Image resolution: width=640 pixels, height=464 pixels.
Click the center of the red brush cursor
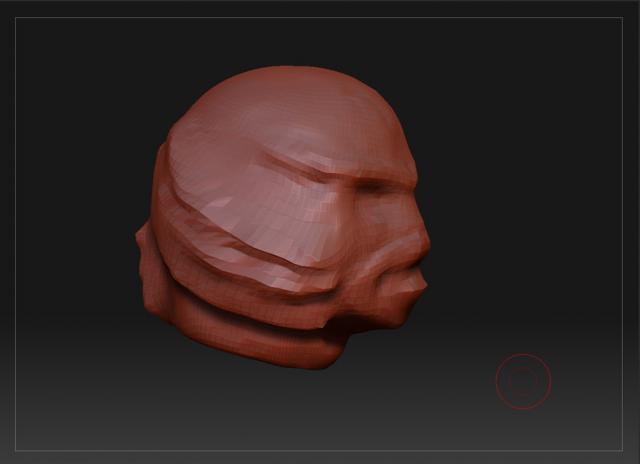pos(523,381)
